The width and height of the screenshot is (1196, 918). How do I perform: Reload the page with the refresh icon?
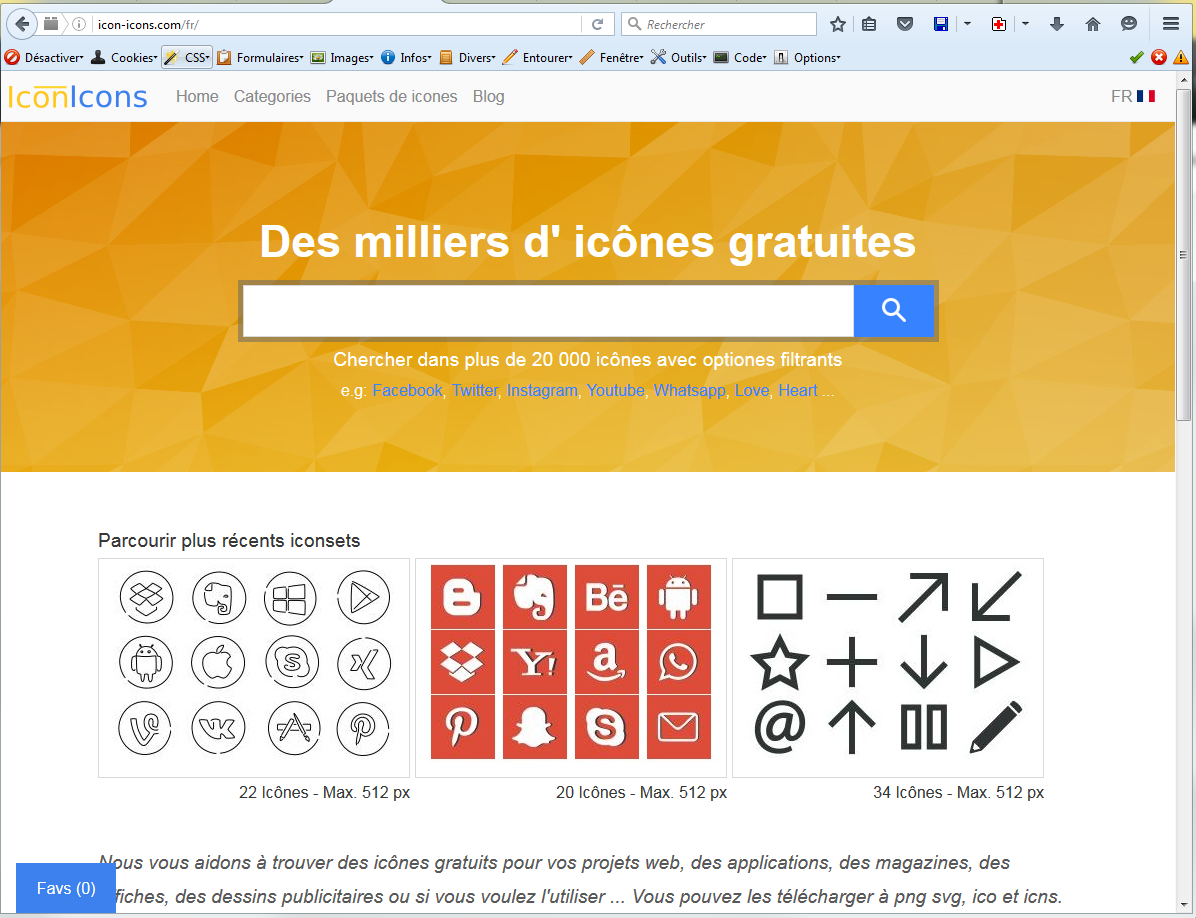(598, 24)
